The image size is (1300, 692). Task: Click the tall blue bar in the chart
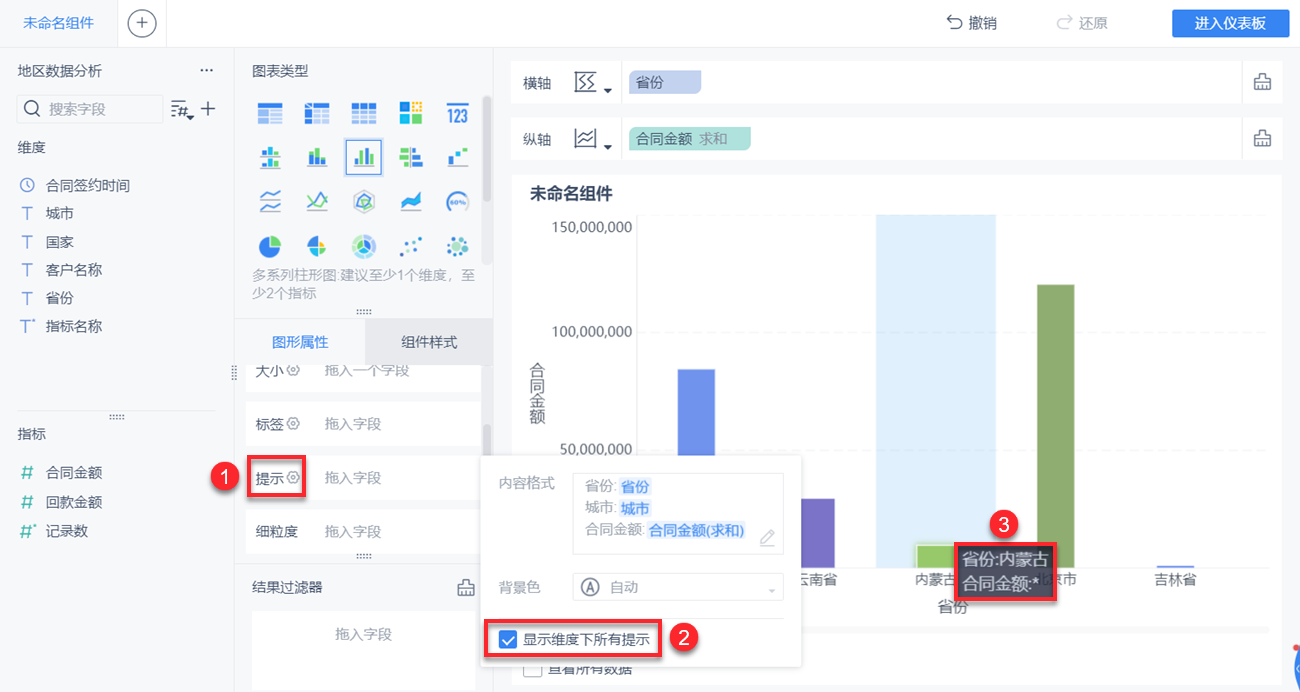point(696,412)
